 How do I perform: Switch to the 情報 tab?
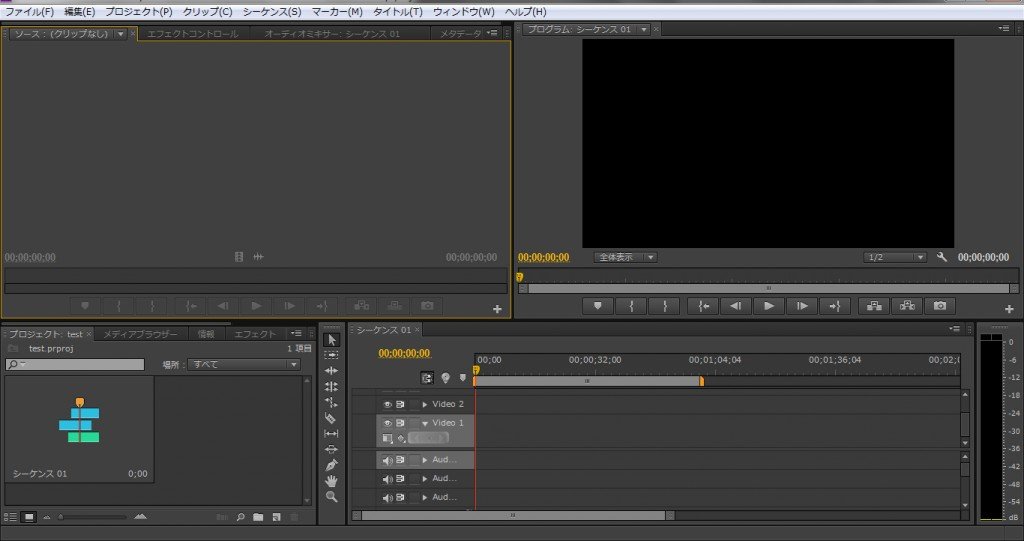point(206,334)
